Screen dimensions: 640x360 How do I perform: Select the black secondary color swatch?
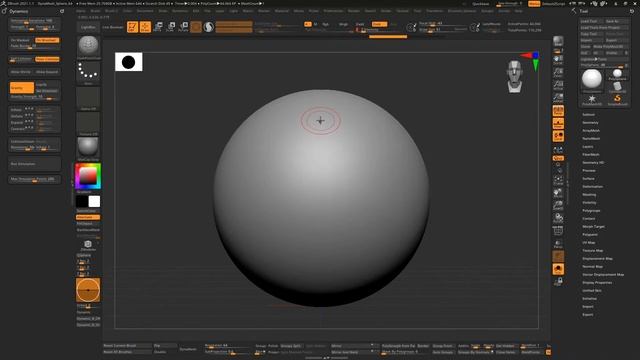tap(82, 201)
